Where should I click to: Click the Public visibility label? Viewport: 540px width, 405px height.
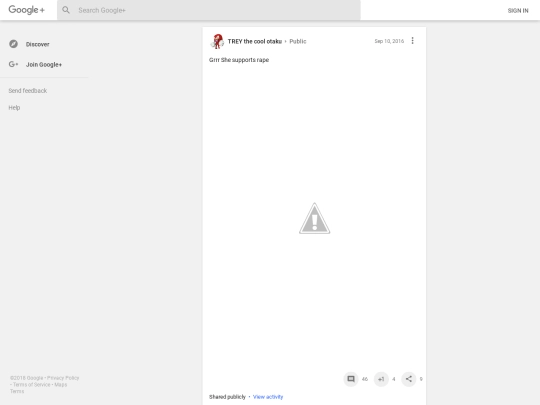pyautogui.click(x=298, y=41)
